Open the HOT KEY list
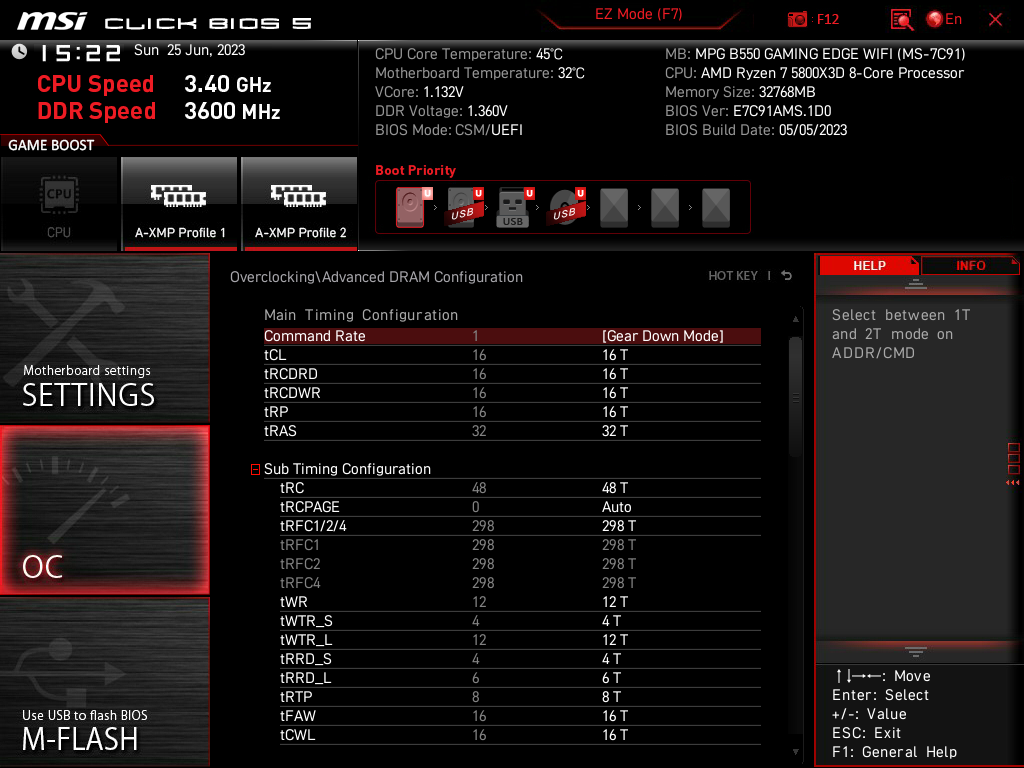Image resolution: width=1024 pixels, height=768 pixels. pos(733,276)
